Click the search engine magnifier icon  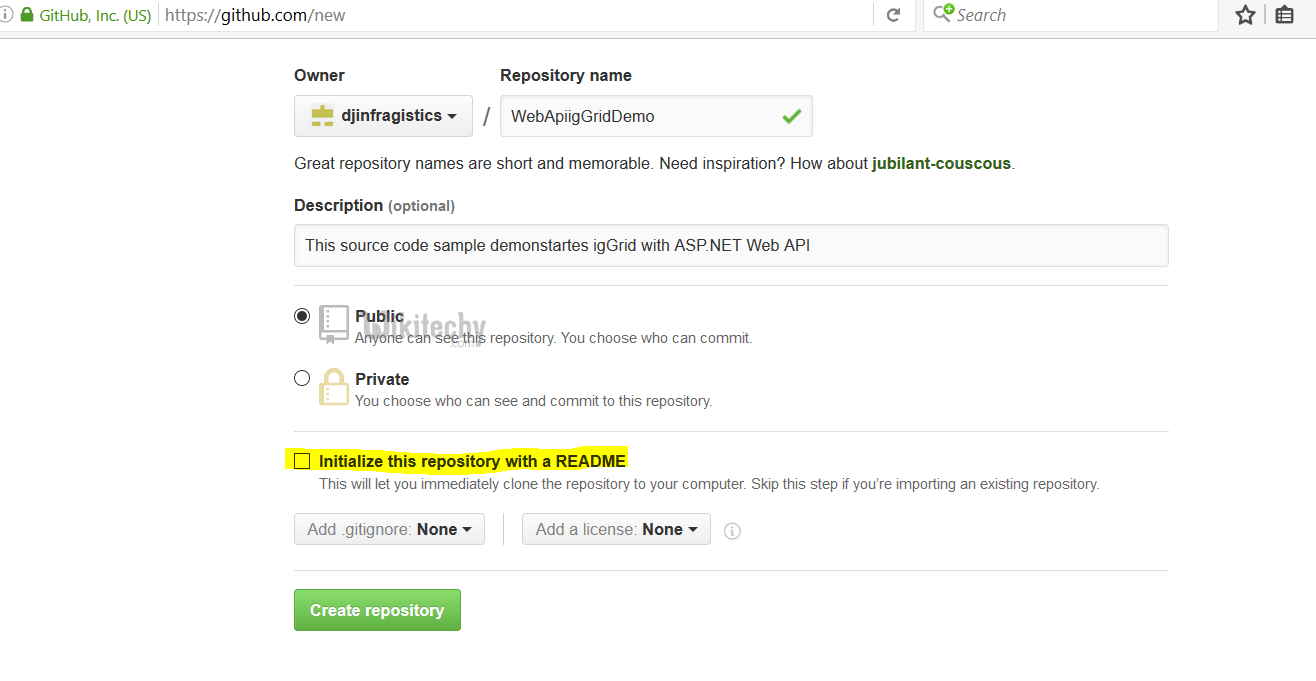[943, 14]
